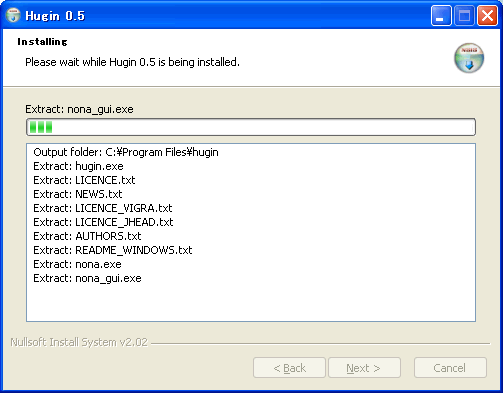The height and width of the screenshot is (393, 503).
Task: Click the Hugin installer title bar icon
Action: coord(13,15)
